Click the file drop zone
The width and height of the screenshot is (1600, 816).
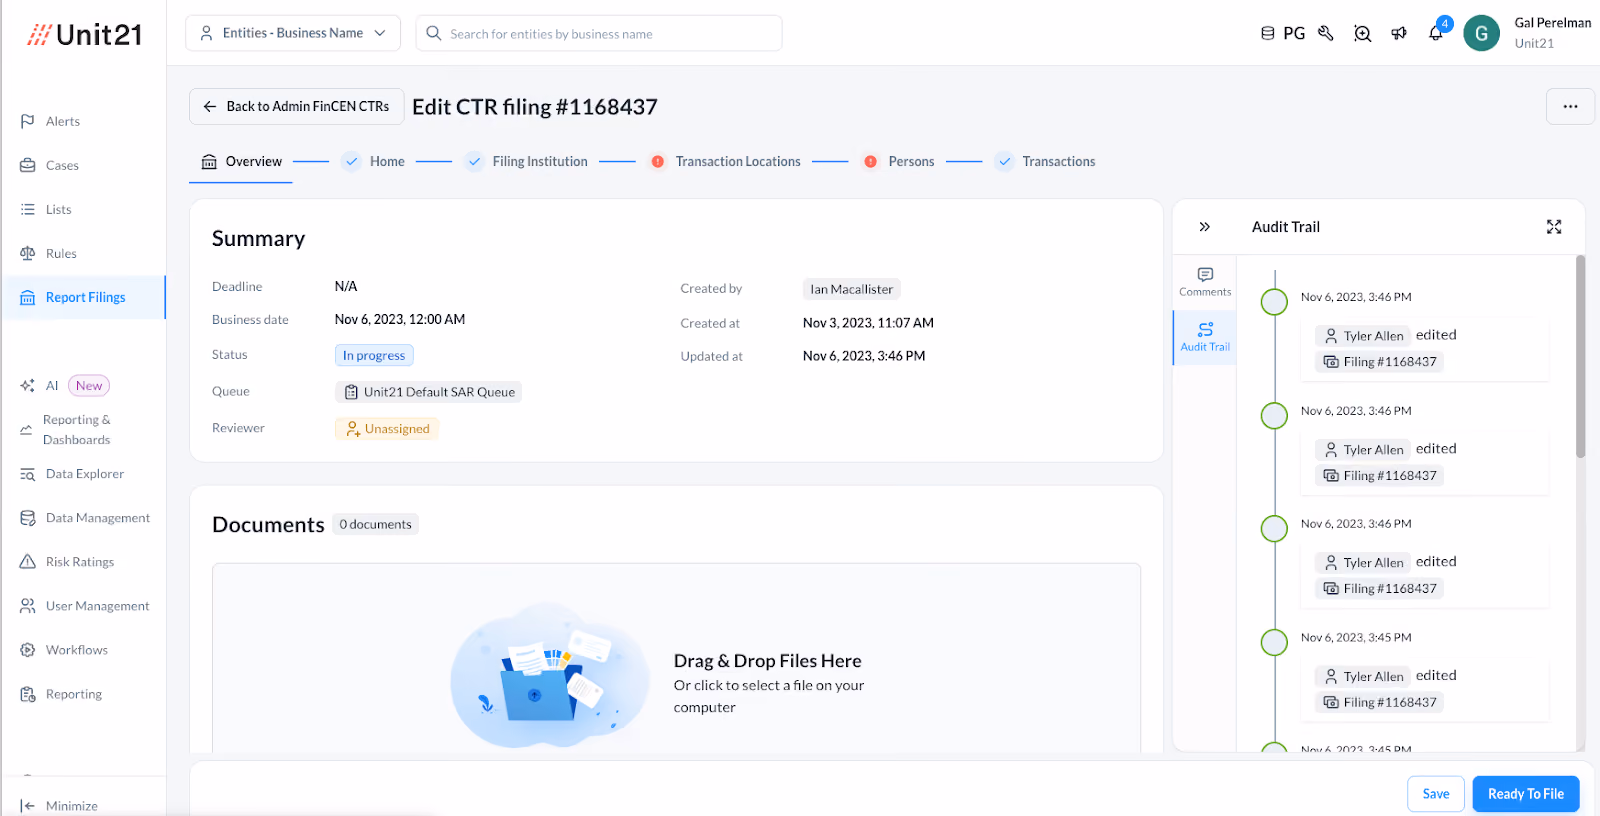pos(676,658)
